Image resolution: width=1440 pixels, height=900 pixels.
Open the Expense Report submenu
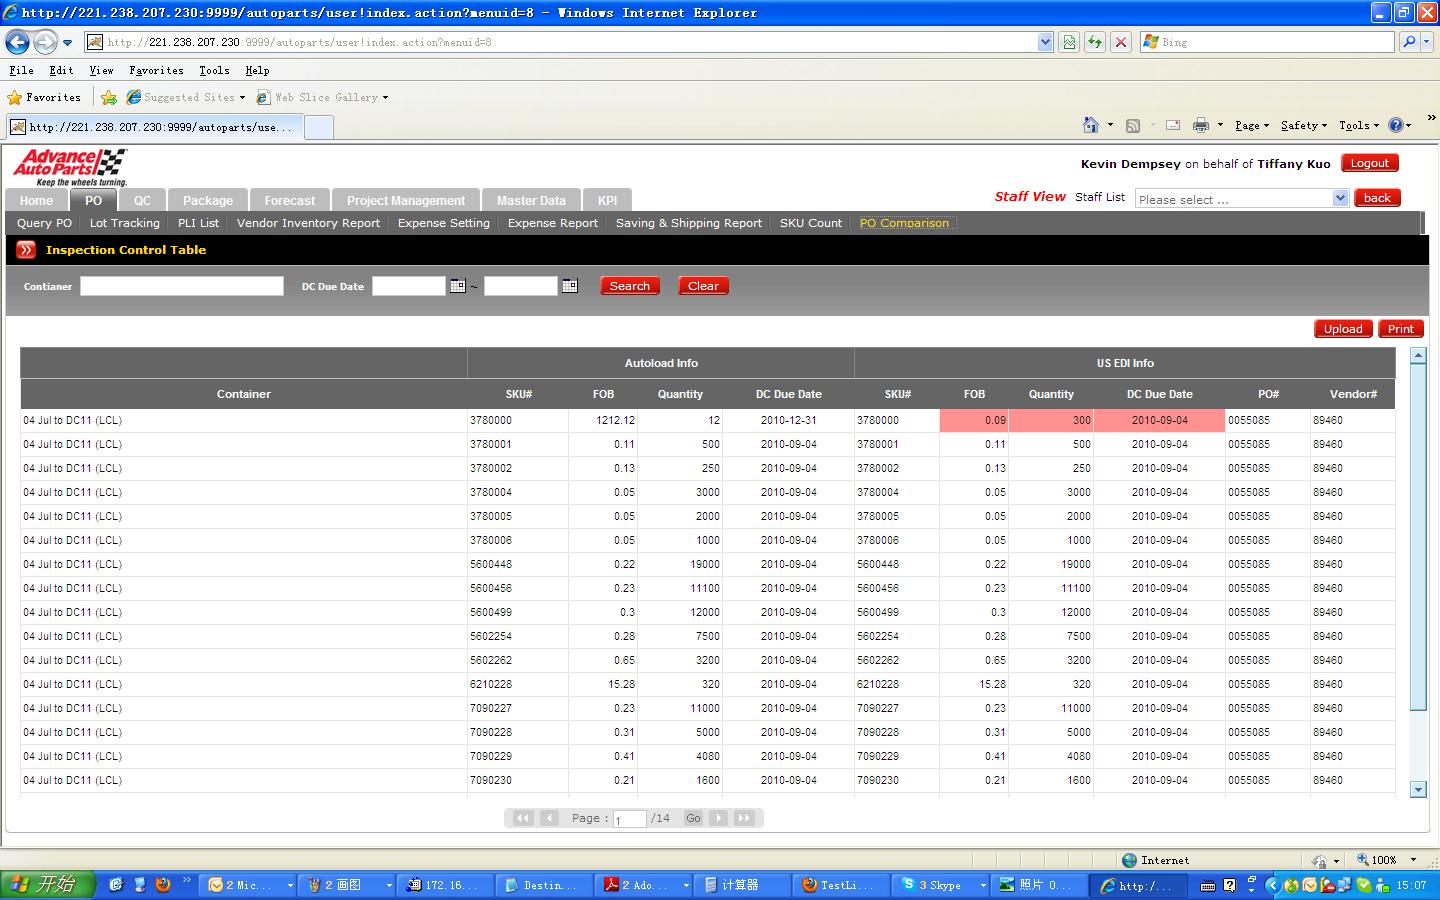coord(552,223)
